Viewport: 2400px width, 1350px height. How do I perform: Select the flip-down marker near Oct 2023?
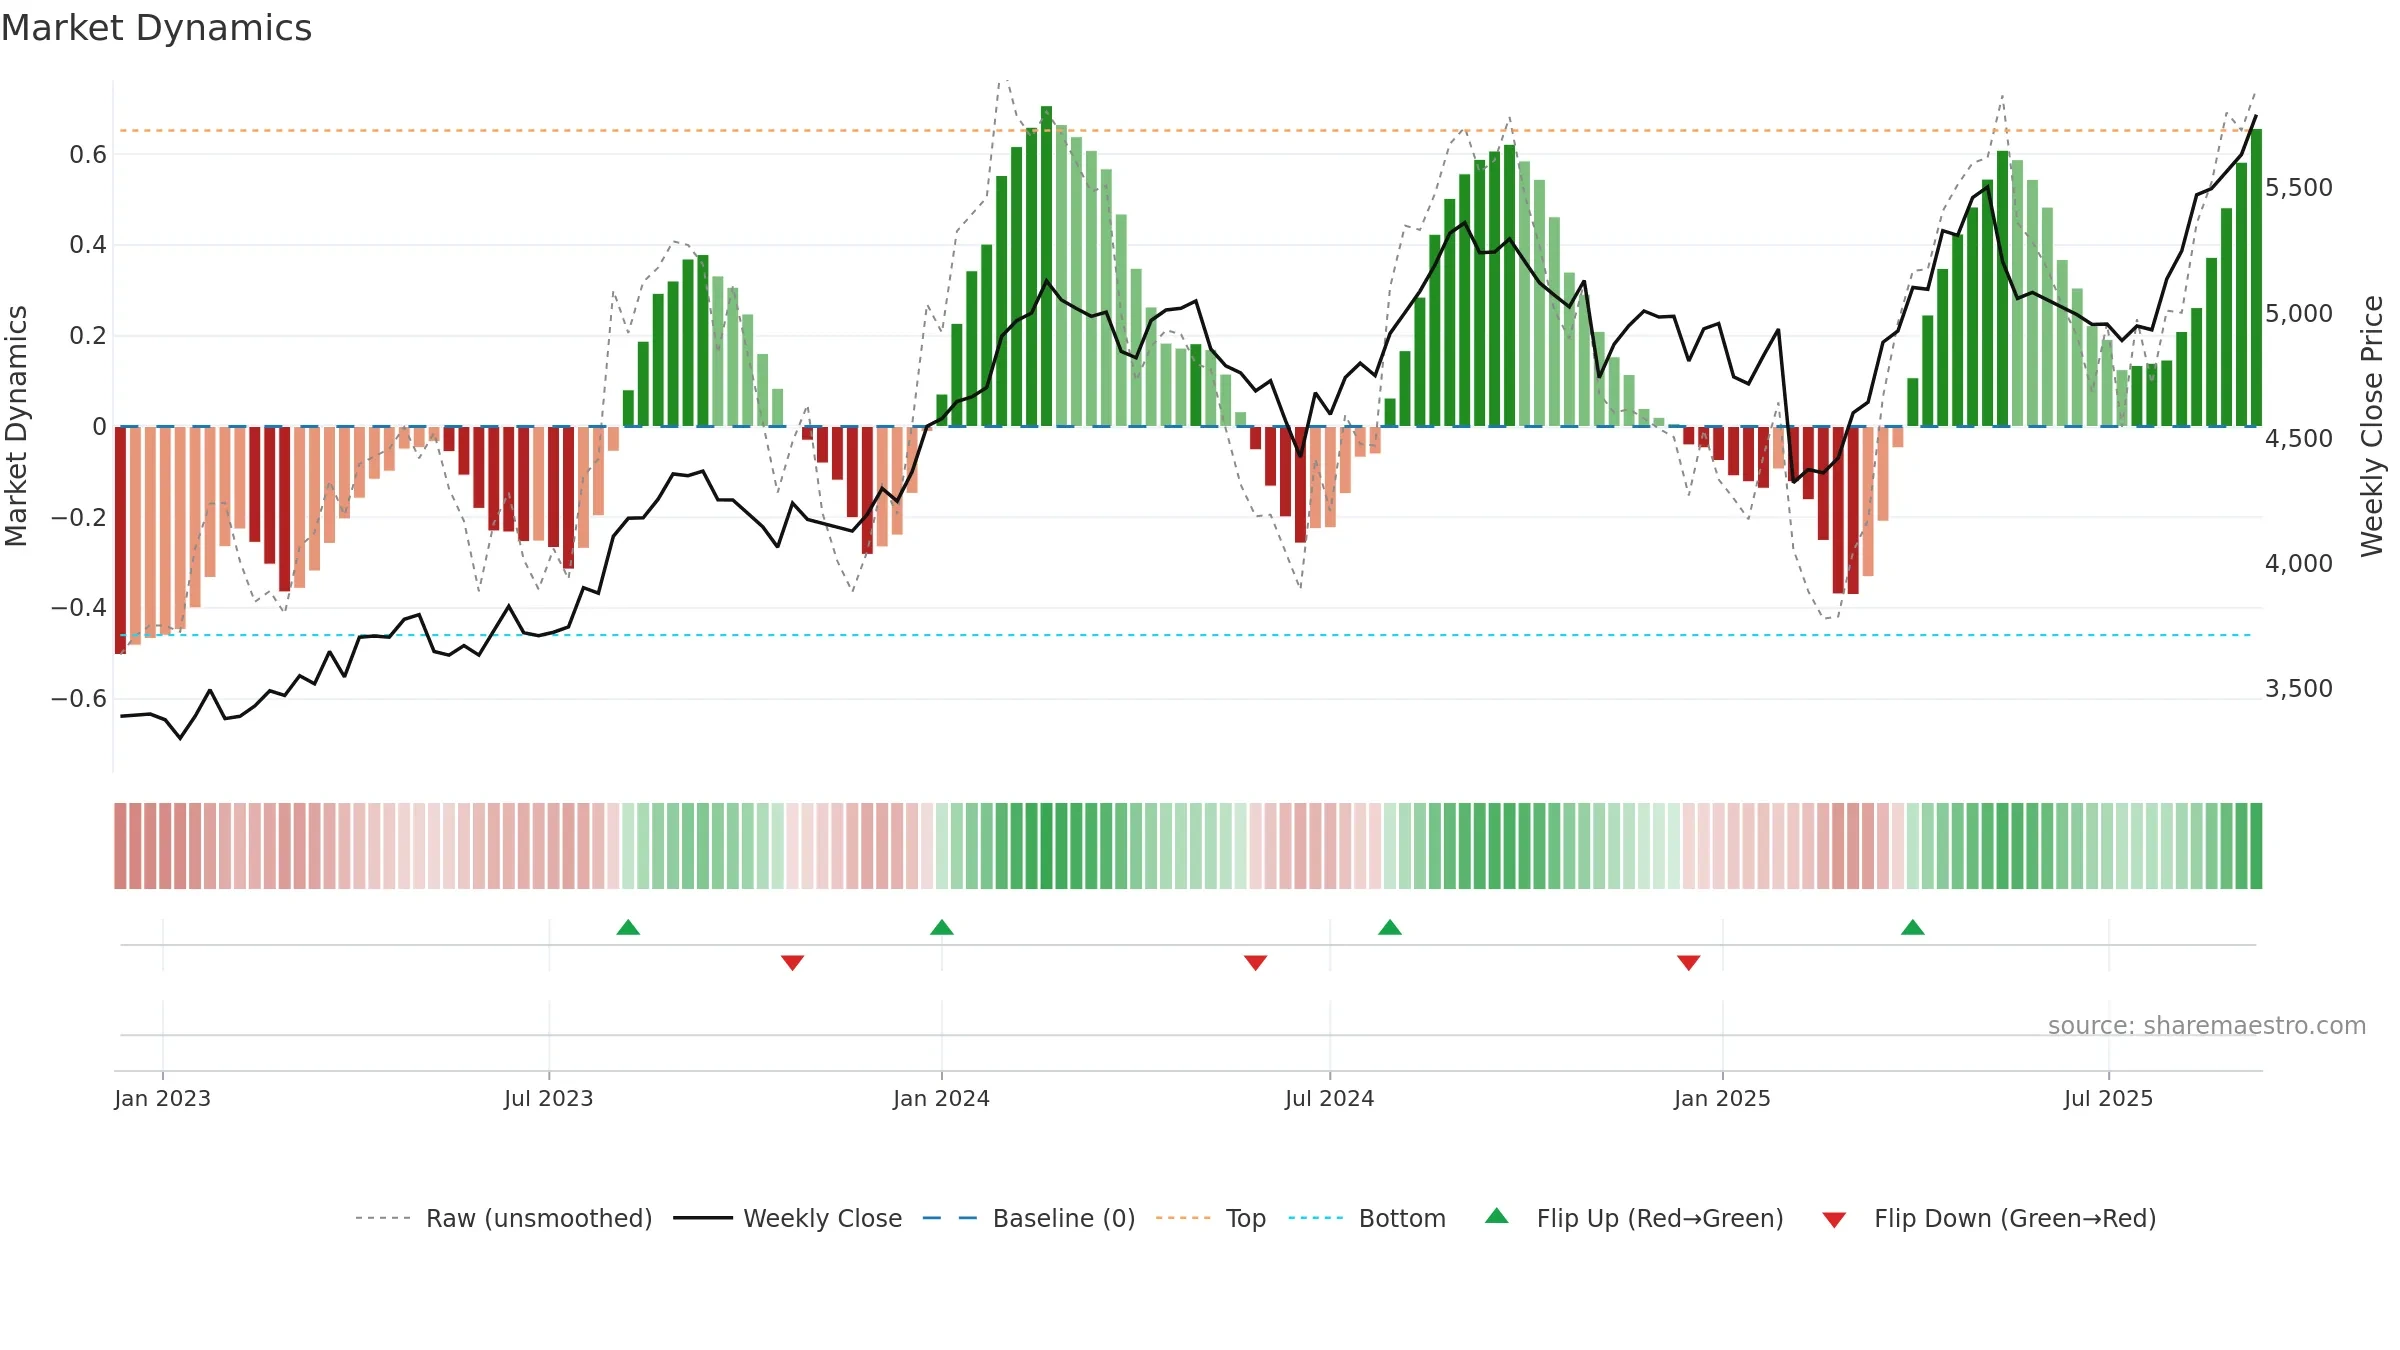(792, 963)
